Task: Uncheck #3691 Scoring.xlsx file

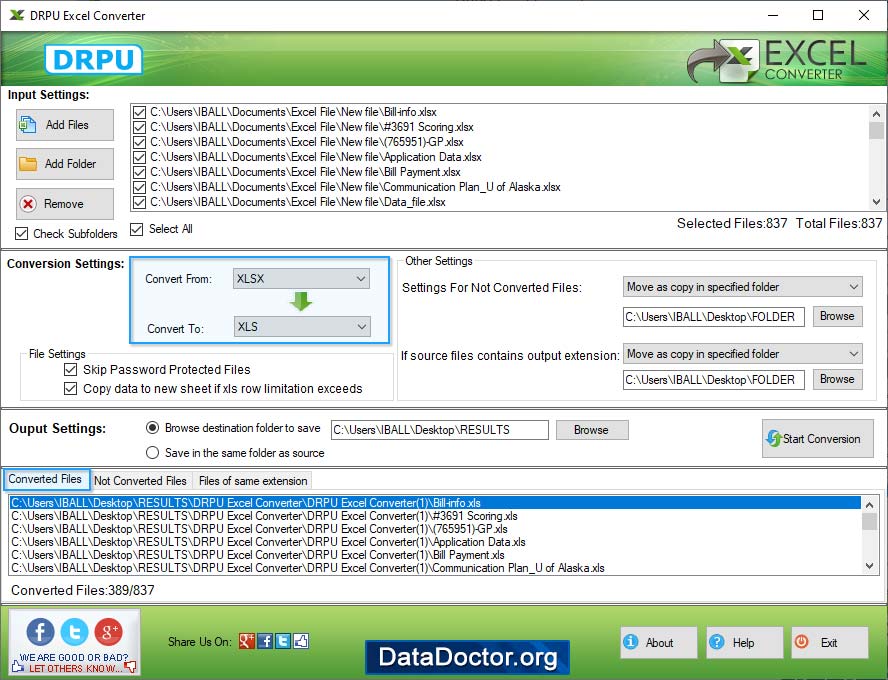Action: pyautogui.click(x=139, y=127)
